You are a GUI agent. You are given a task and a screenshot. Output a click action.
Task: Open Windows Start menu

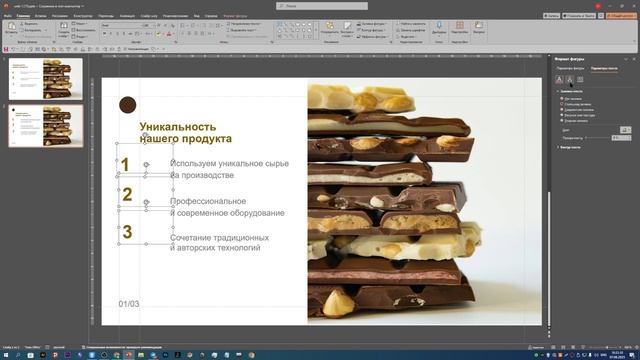click(x=6, y=355)
